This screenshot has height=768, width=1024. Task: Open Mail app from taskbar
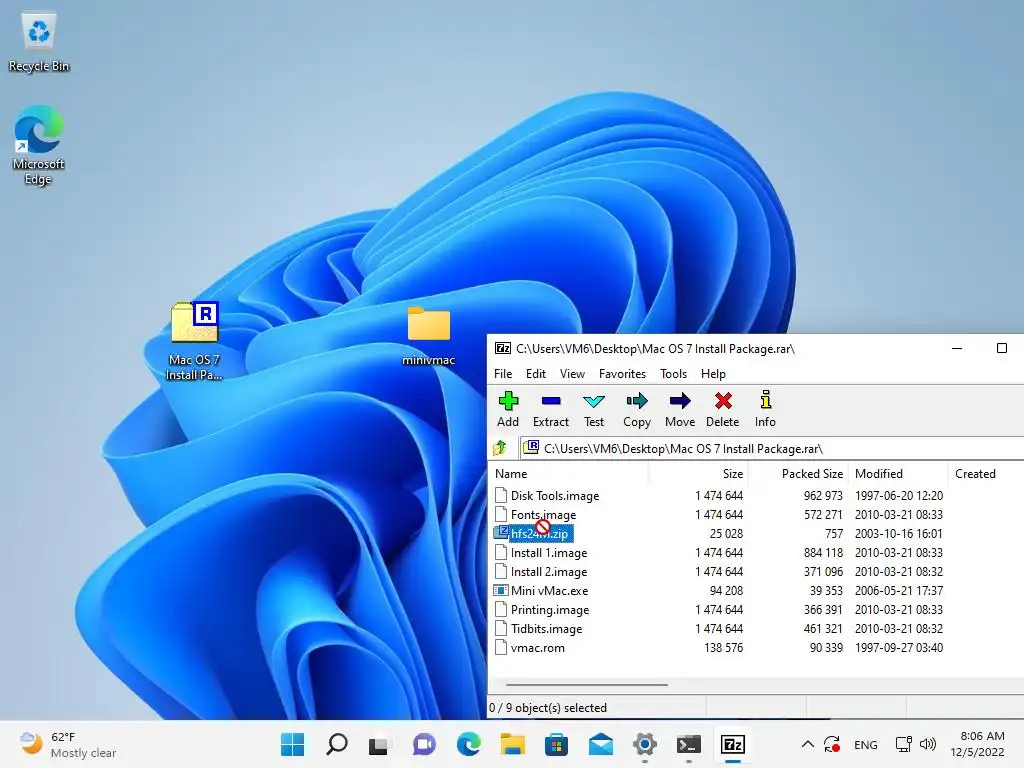(x=601, y=744)
